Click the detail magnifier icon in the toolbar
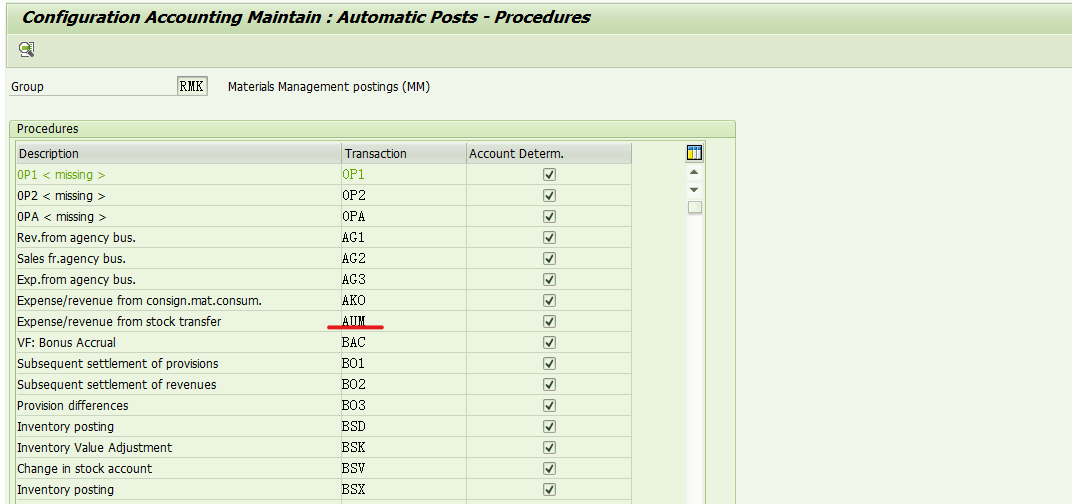1072x504 pixels. coord(27,49)
